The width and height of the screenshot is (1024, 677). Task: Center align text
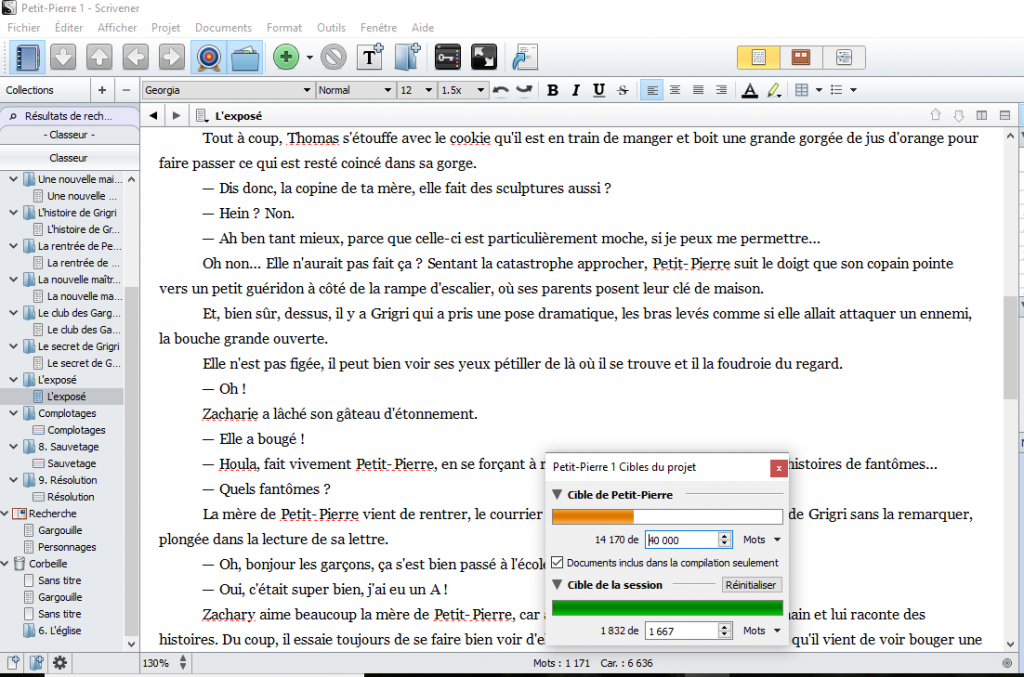pos(675,90)
